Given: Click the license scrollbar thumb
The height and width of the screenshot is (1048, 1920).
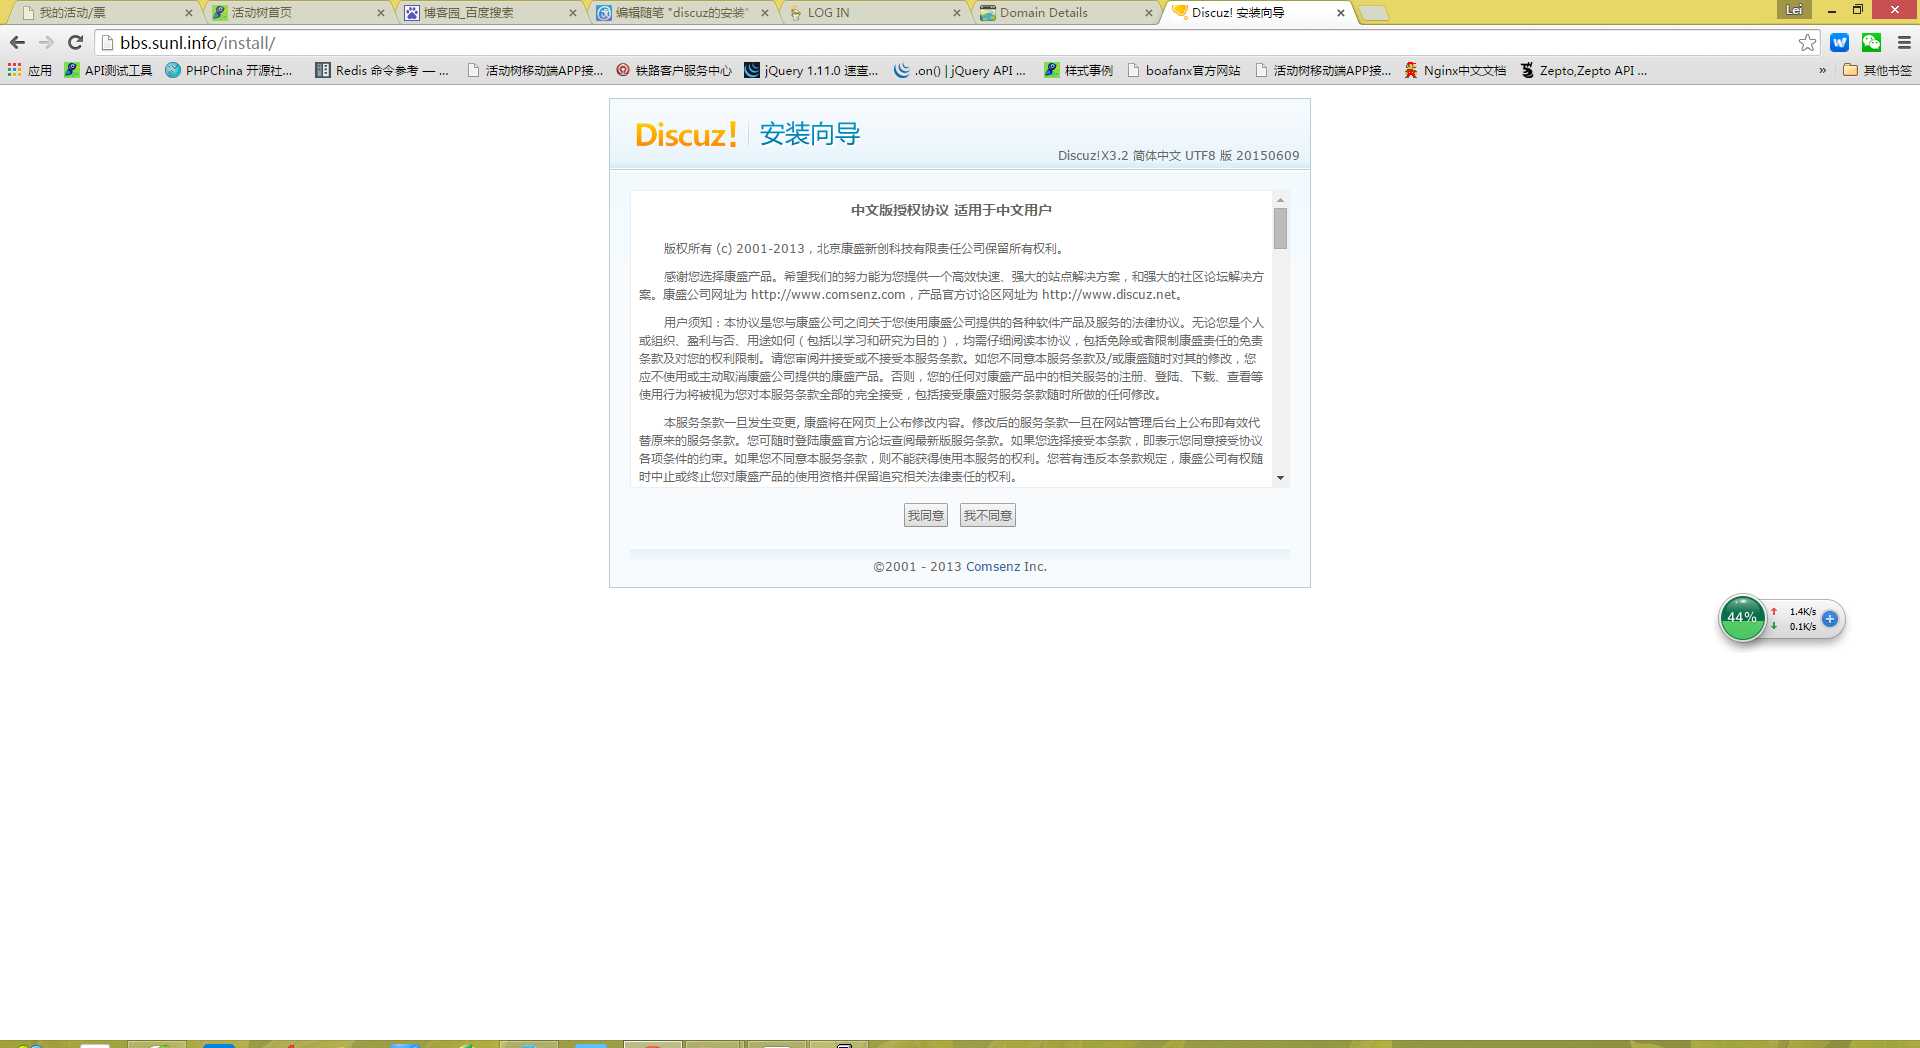Looking at the screenshot, I should [x=1280, y=228].
